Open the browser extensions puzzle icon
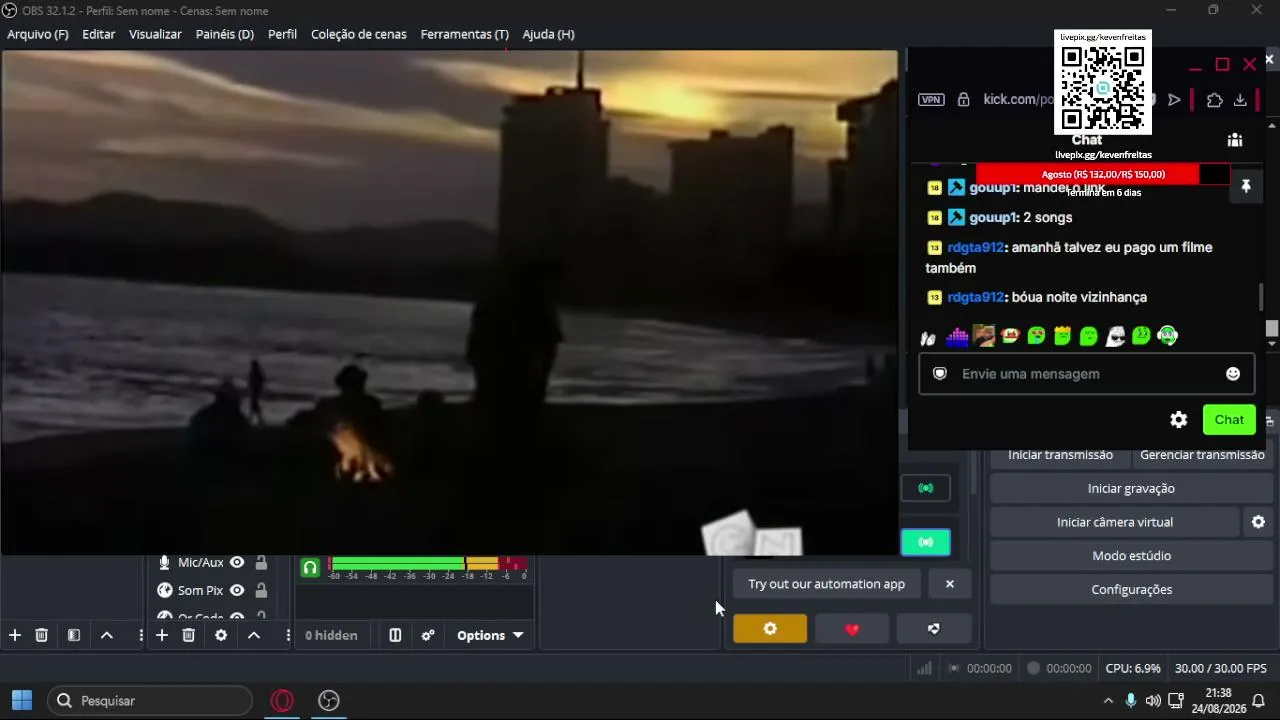Image resolution: width=1280 pixels, height=720 pixels. coord(1214,100)
